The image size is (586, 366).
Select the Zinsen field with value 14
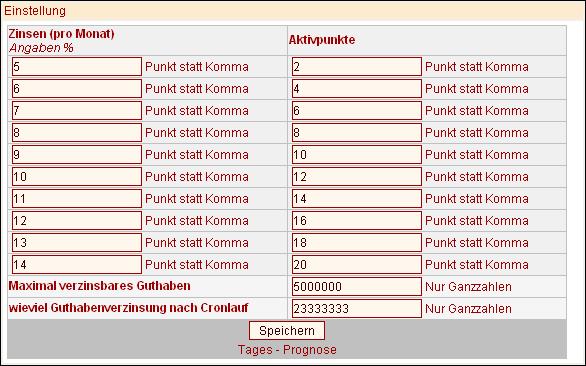77,265
